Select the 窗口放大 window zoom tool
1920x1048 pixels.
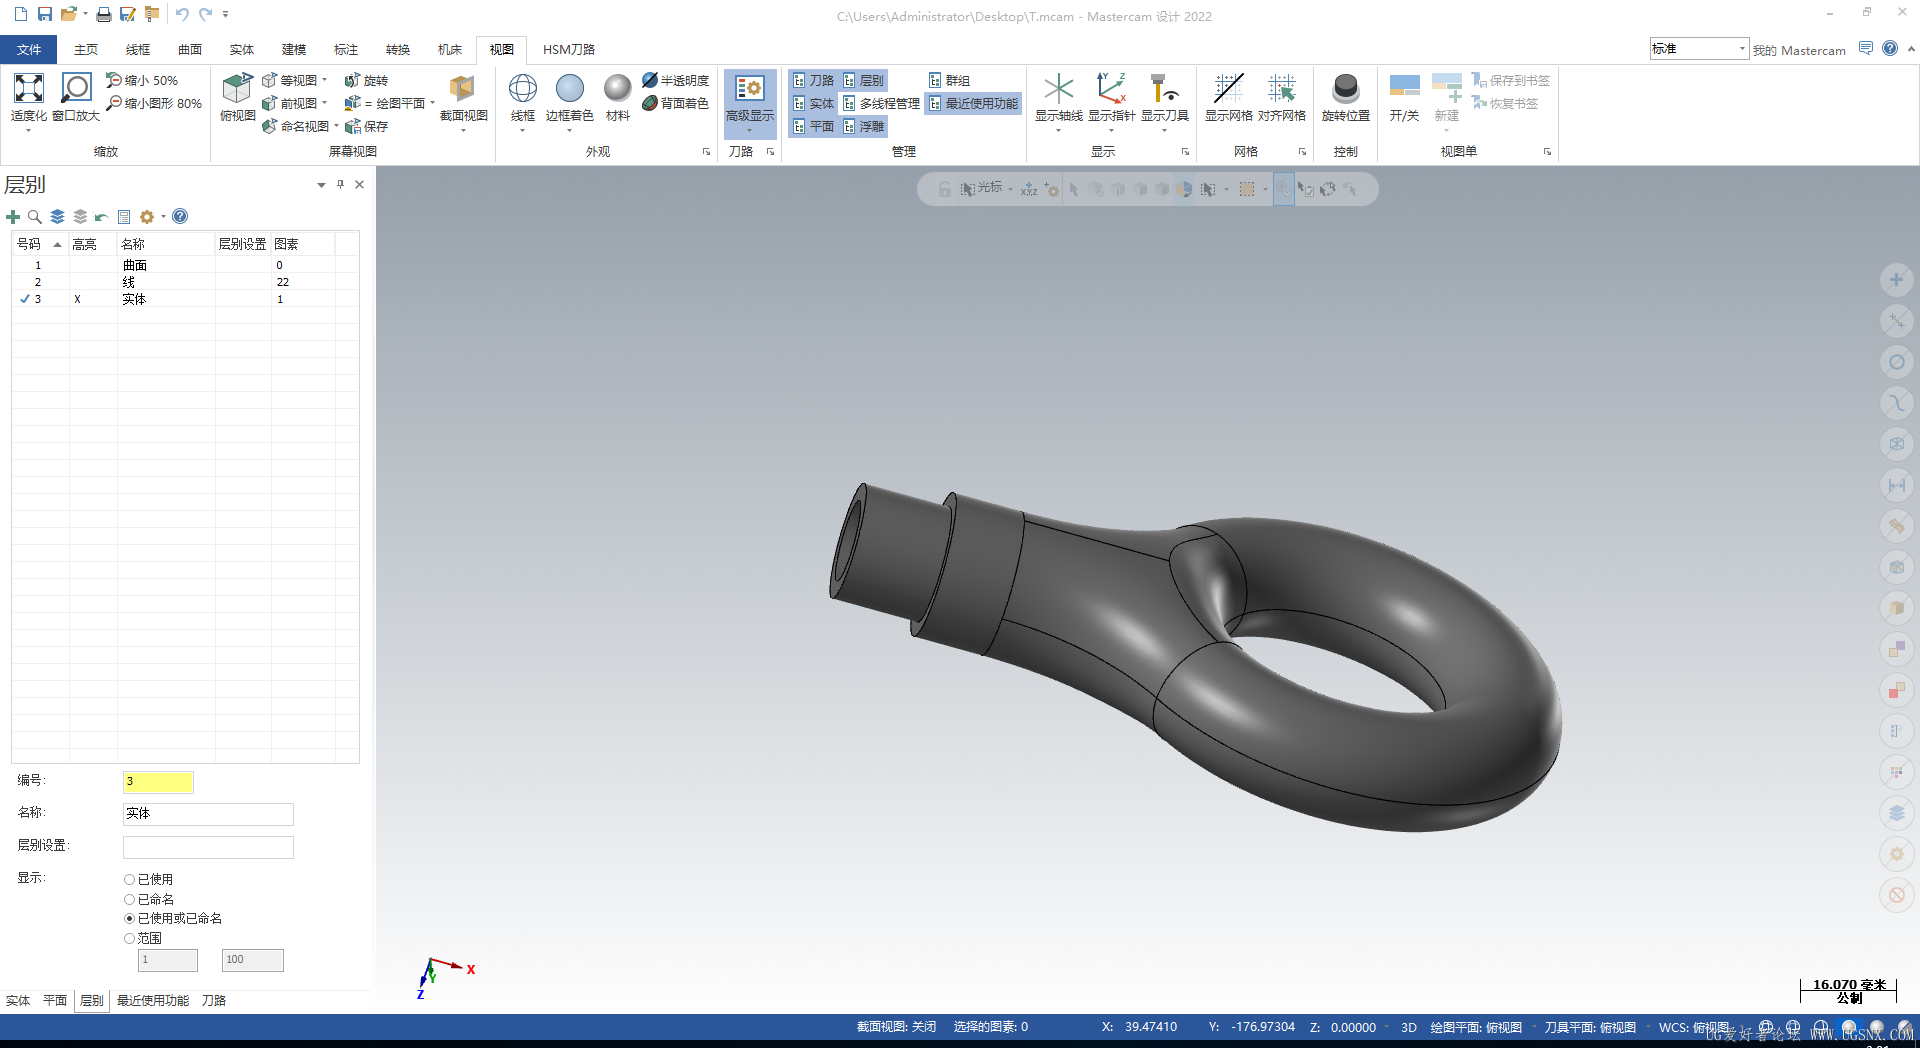coord(76,89)
